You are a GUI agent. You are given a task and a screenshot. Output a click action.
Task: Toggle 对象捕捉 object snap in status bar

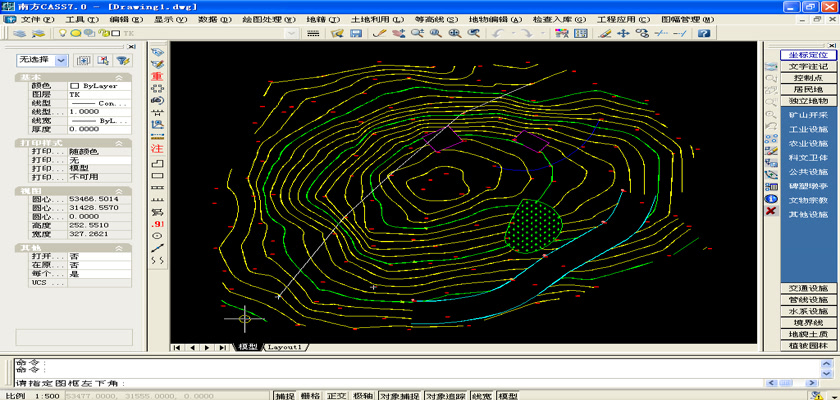coord(400,396)
